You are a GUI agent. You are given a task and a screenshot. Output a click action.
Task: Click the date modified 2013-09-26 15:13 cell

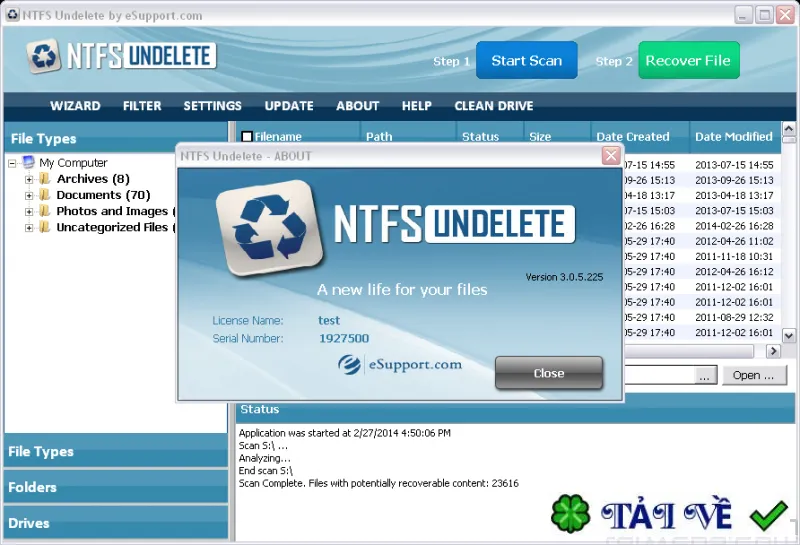pyautogui.click(x=734, y=180)
